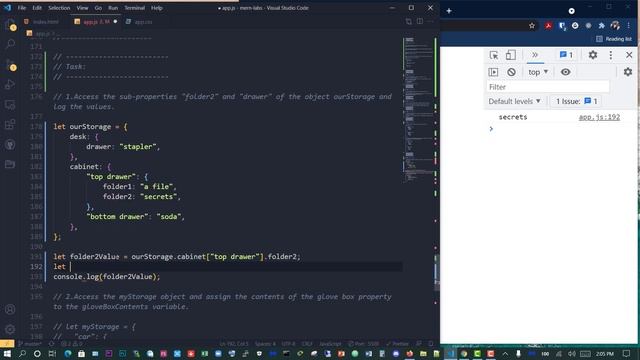
Task: Open console settings gear in DevTools
Action: click(x=628, y=72)
